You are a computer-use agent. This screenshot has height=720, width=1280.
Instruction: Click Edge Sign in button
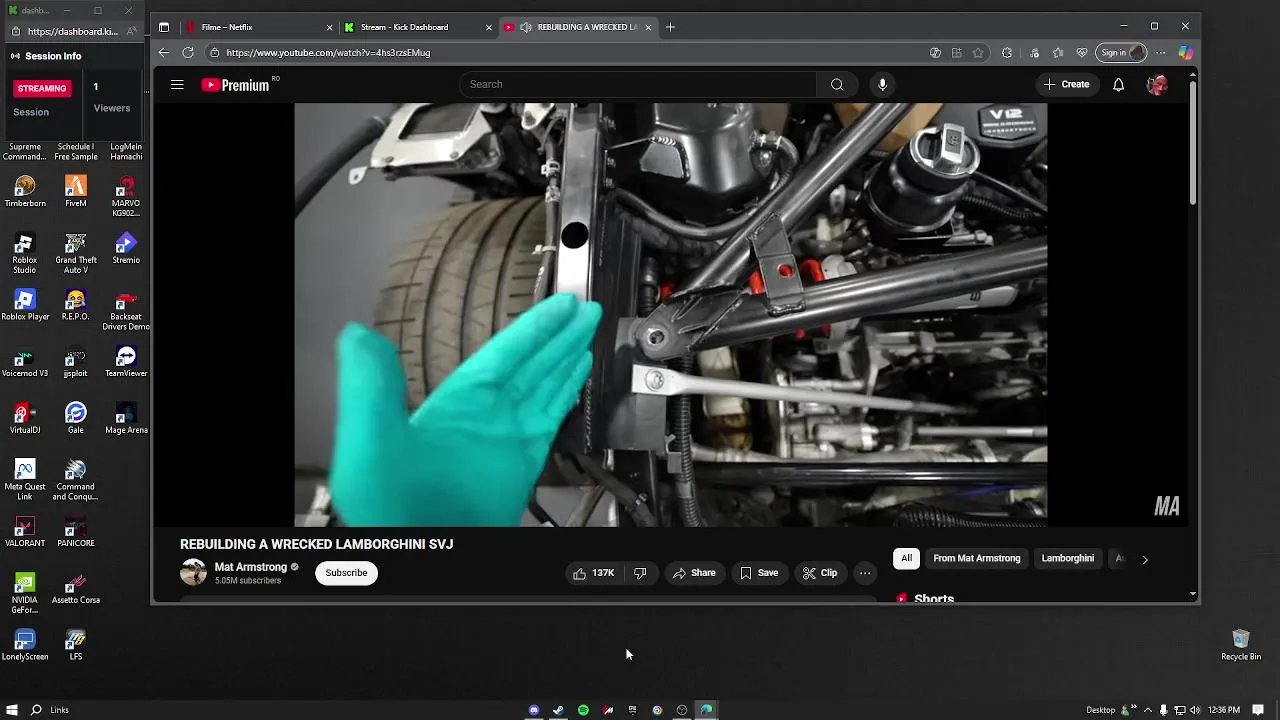1121,53
